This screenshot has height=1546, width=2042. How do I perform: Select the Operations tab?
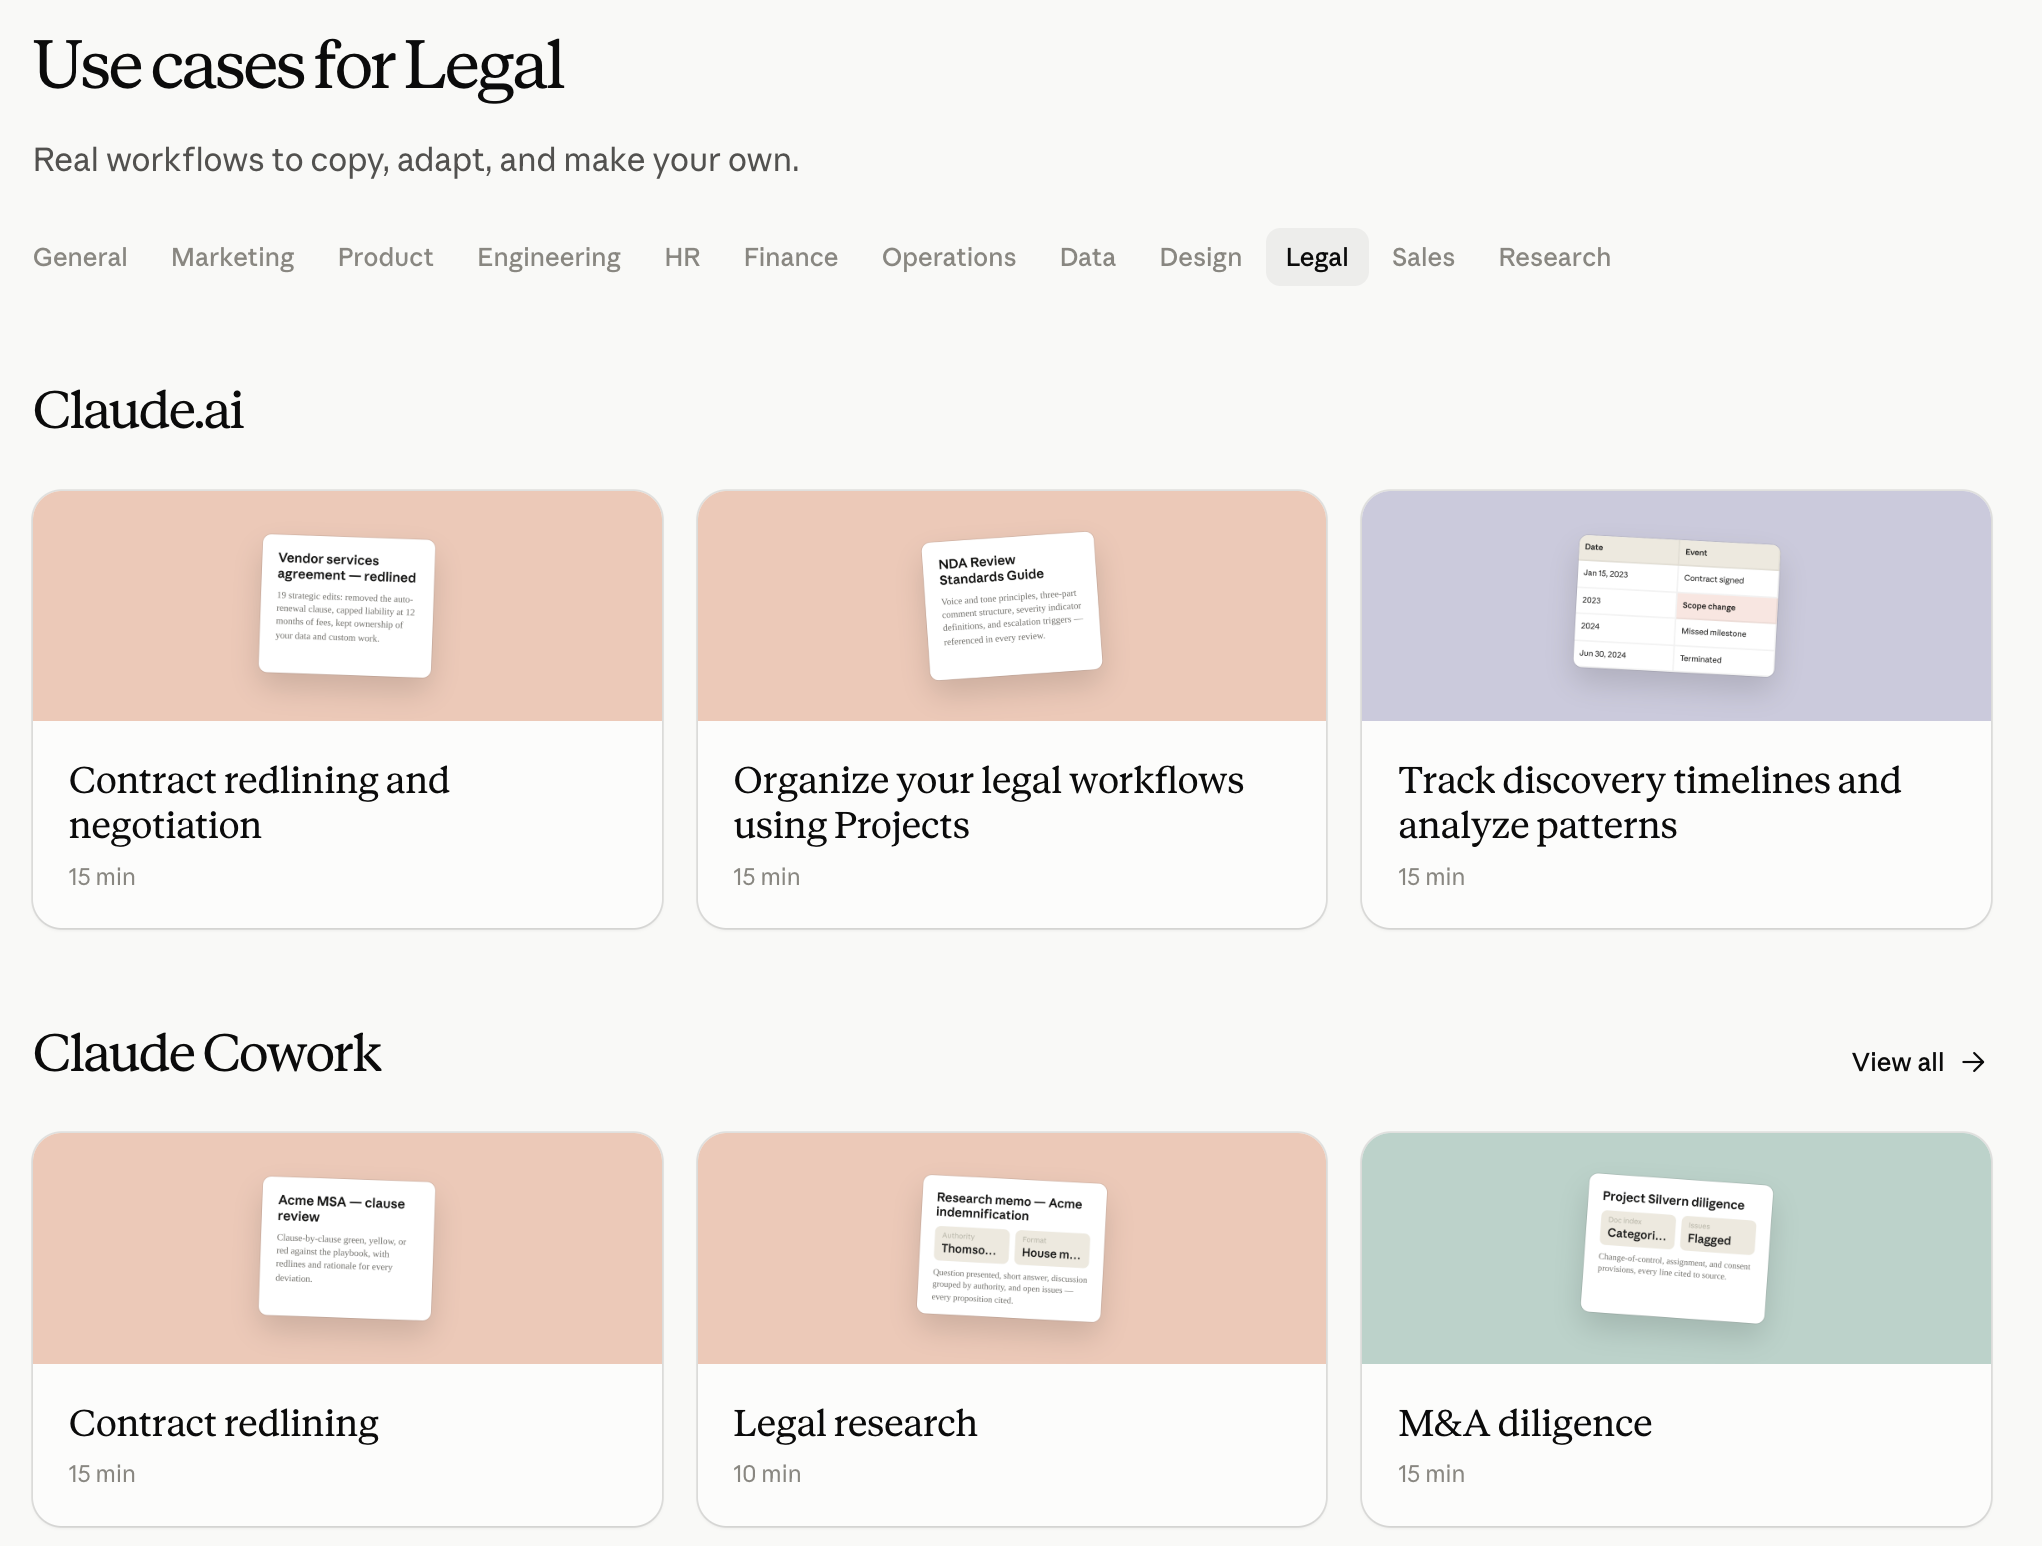(949, 257)
